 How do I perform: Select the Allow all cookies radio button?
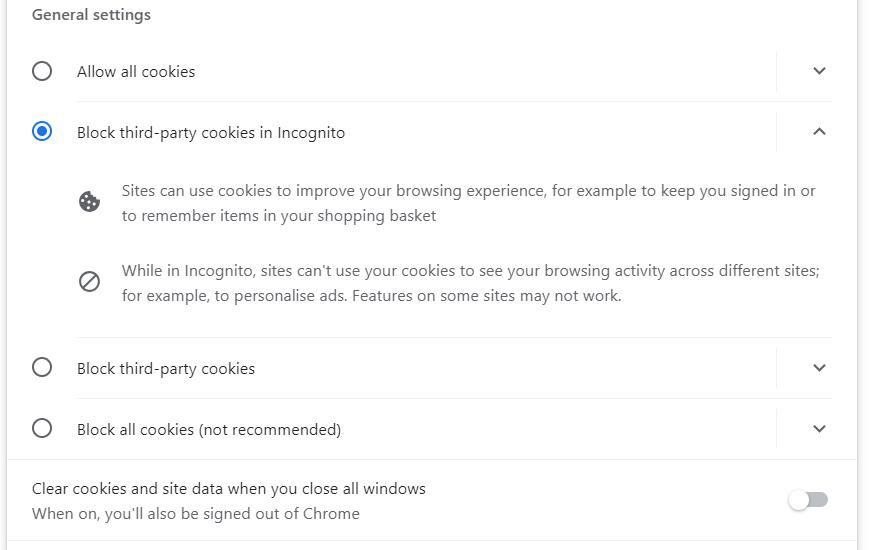42,71
